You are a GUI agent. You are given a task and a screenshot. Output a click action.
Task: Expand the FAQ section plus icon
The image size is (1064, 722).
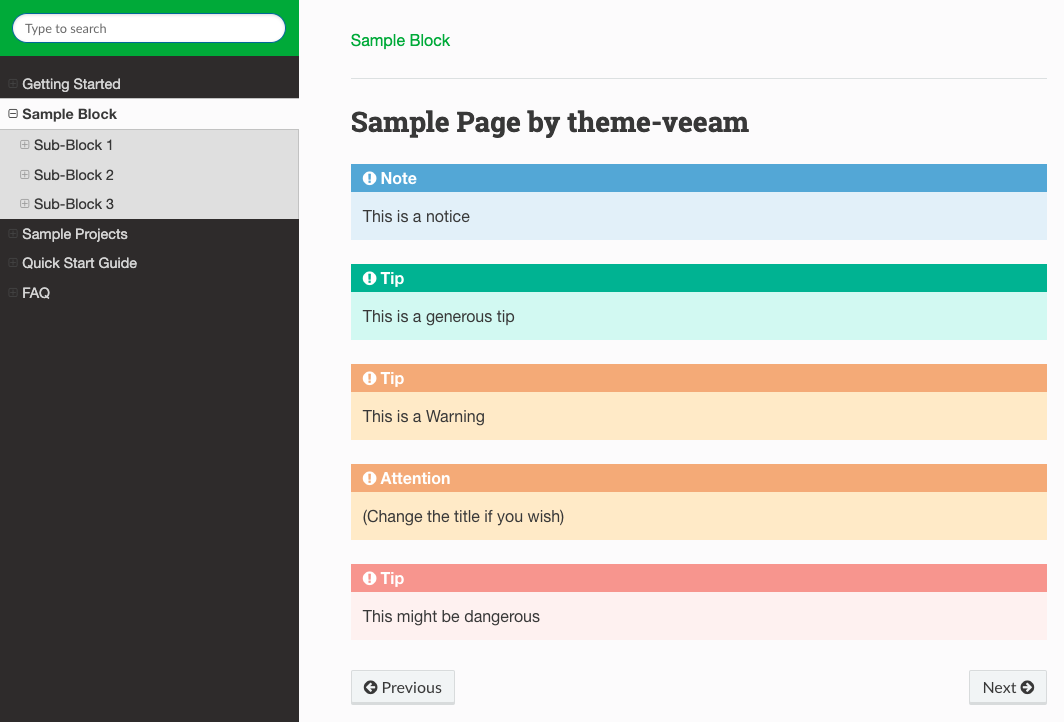[13, 292]
